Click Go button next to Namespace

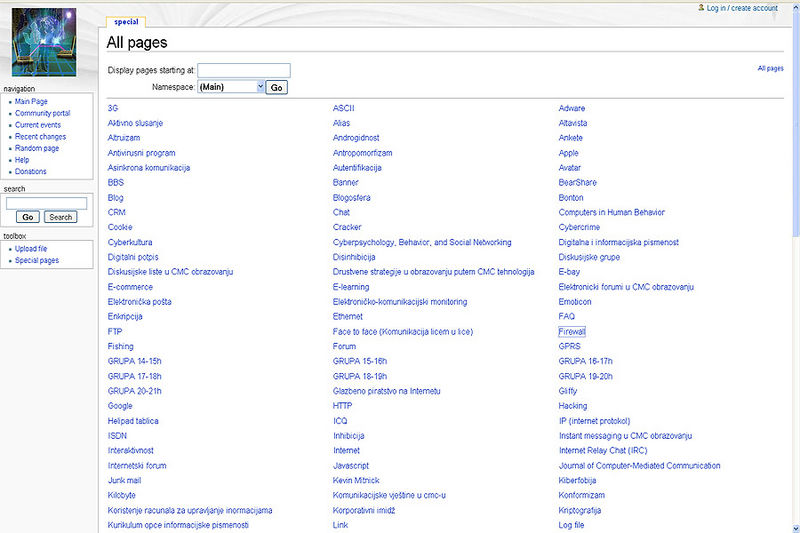tap(277, 88)
